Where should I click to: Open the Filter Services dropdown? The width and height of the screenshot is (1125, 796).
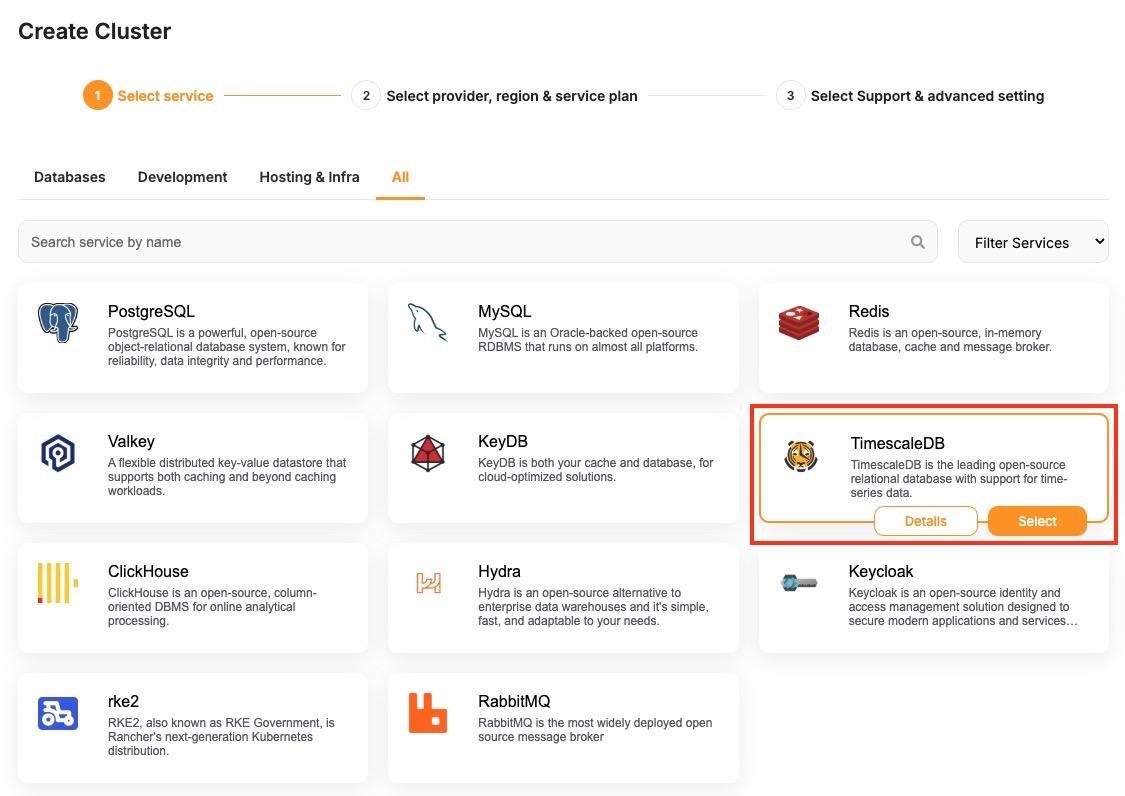click(x=1032, y=242)
